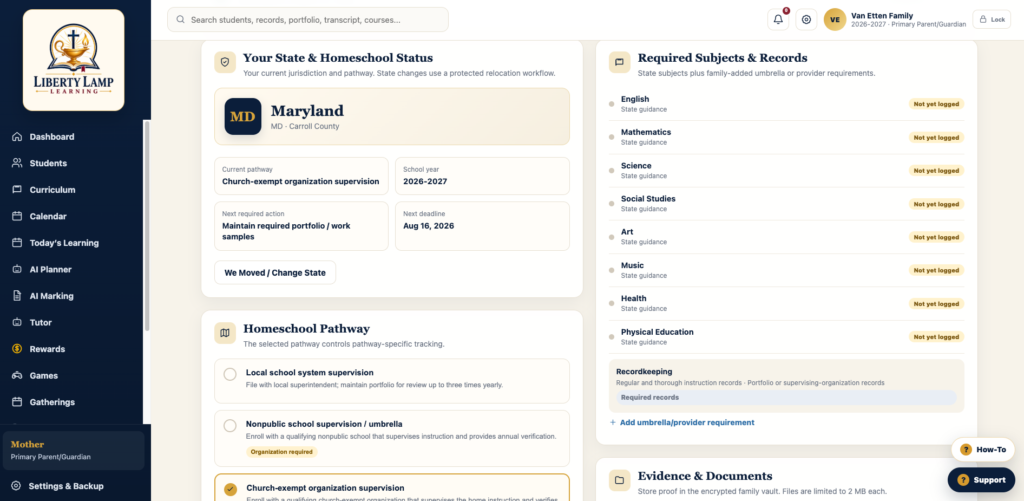Click the map icon by Homeschool Pathway
The height and width of the screenshot is (501, 1024).
click(225, 333)
